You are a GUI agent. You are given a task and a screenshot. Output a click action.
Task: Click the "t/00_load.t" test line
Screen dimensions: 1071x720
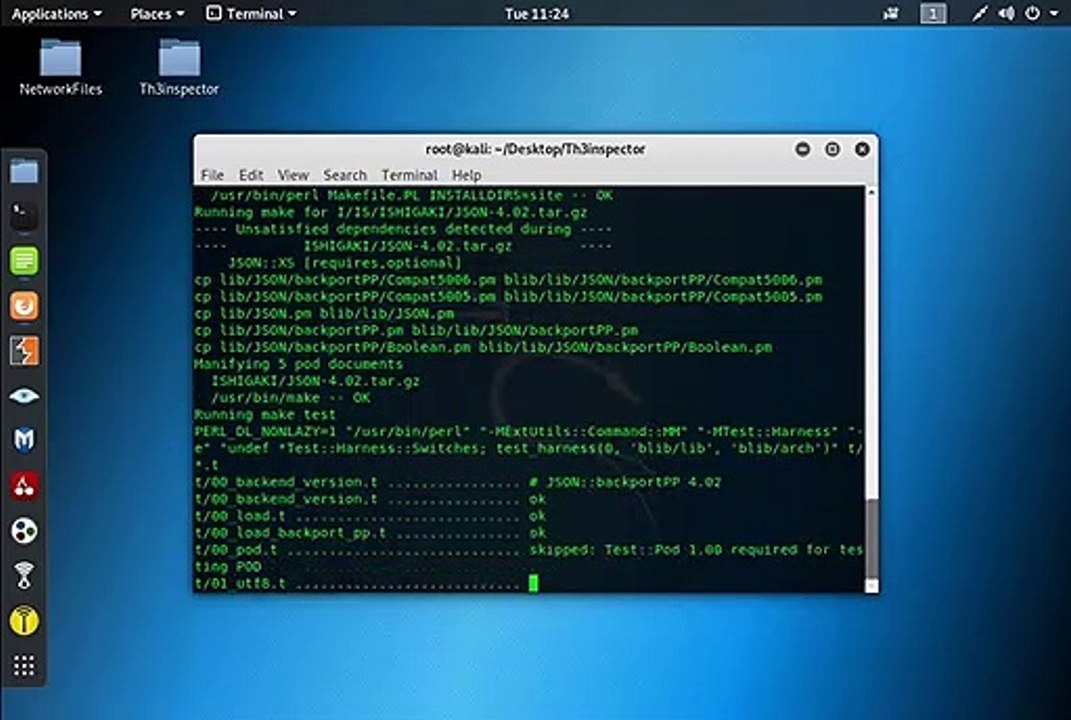[x=370, y=516]
